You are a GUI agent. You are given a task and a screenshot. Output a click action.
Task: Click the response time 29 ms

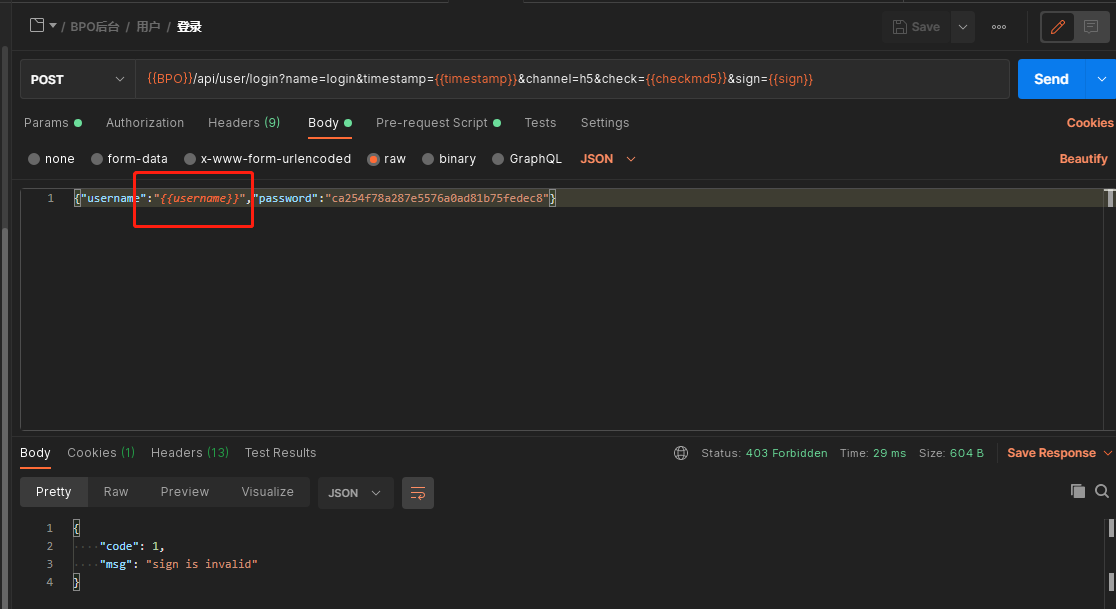point(888,453)
